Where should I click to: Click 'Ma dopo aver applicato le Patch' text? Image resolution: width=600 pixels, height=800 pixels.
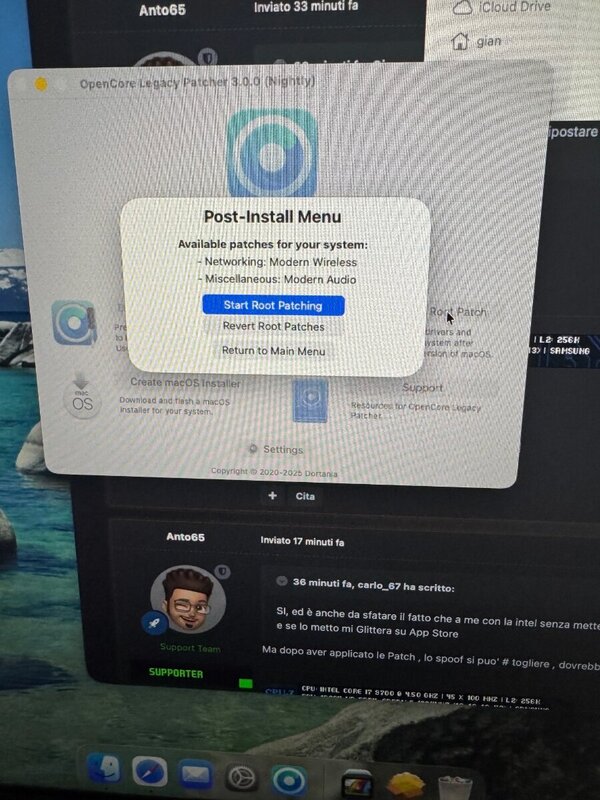click(341, 653)
